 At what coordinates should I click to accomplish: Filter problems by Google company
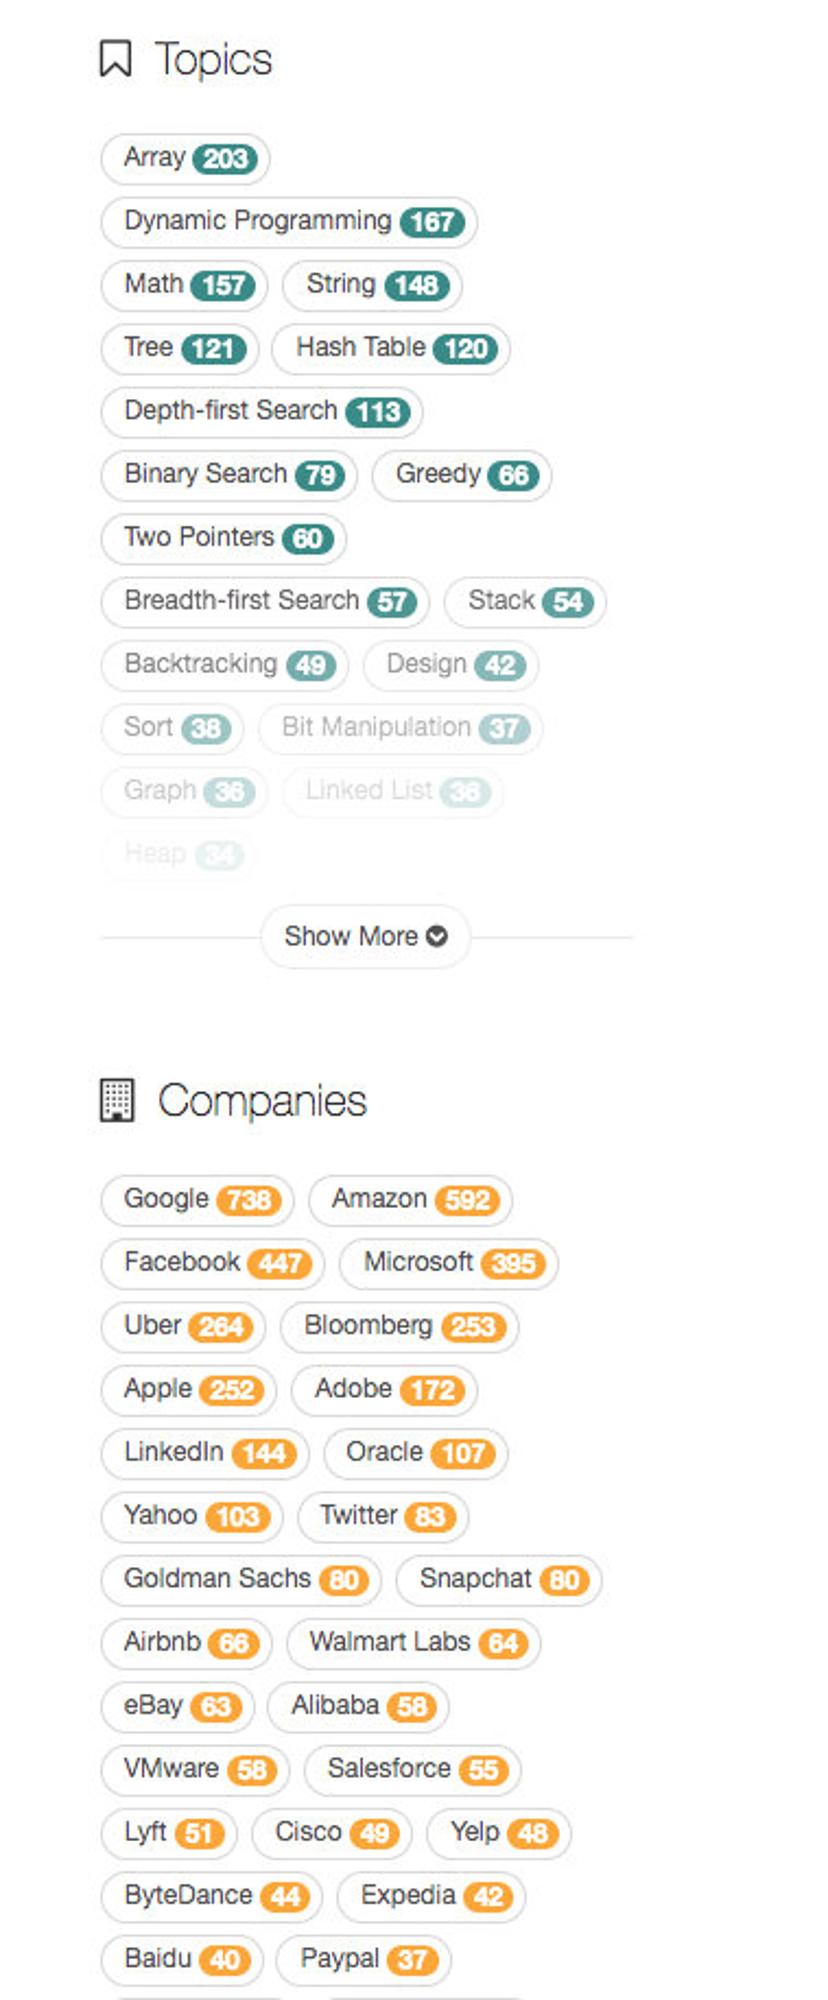[x=197, y=1199]
